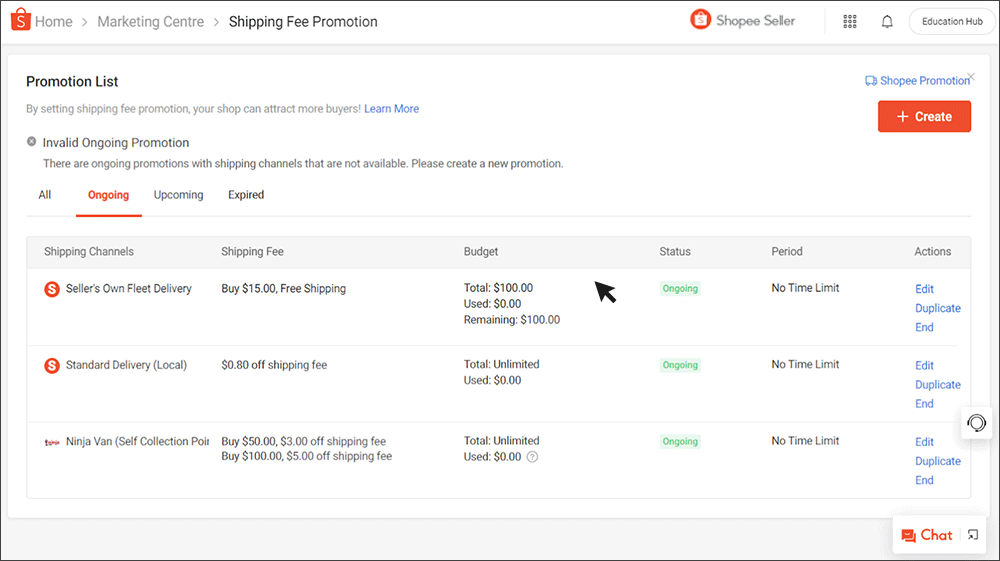Close the Promotion List panel
This screenshot has width=1000, height=561.
pos(971,76)
